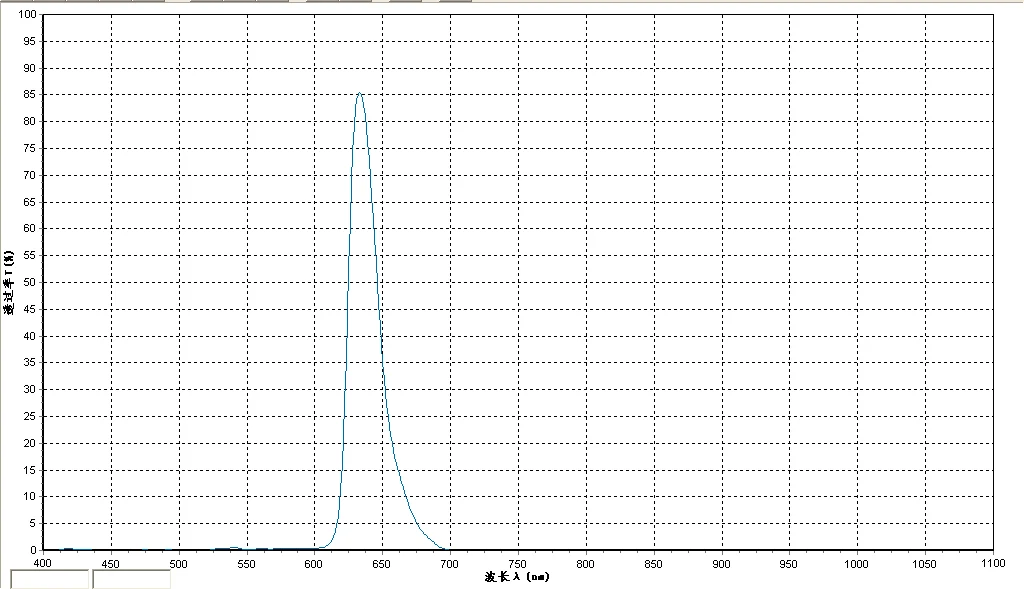Click the y-axis tick label "0"
Image resolution: width=1024 pixels, height=589 pixels.
[33, 550]
